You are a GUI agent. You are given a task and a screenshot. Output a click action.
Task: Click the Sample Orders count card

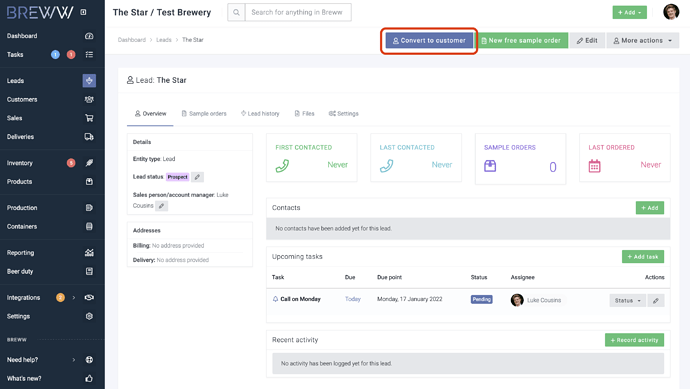(x=520, y=159)
